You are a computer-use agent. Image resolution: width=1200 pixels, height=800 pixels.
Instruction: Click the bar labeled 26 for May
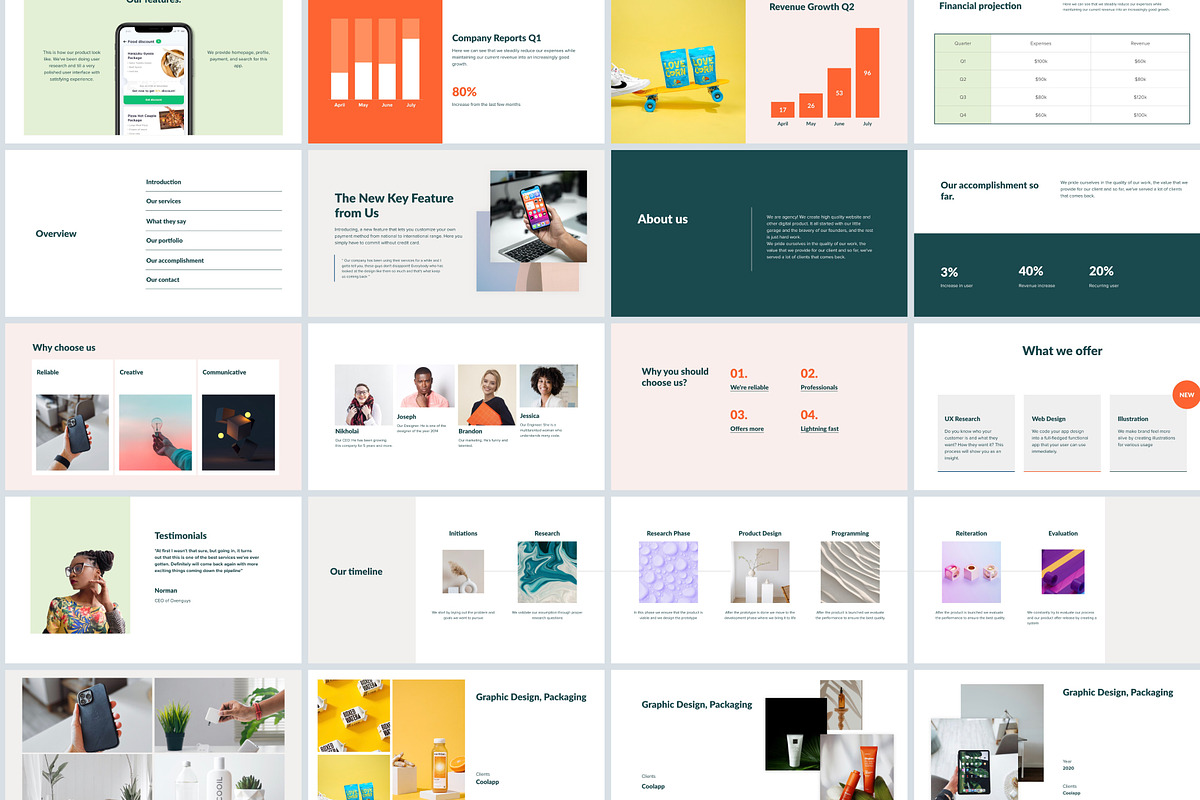point(811,105)
